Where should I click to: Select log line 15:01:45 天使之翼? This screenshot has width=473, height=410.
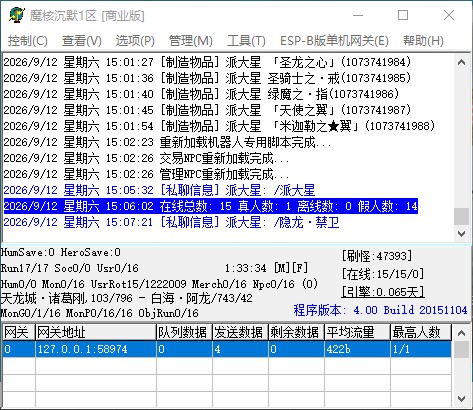[207, 110]
